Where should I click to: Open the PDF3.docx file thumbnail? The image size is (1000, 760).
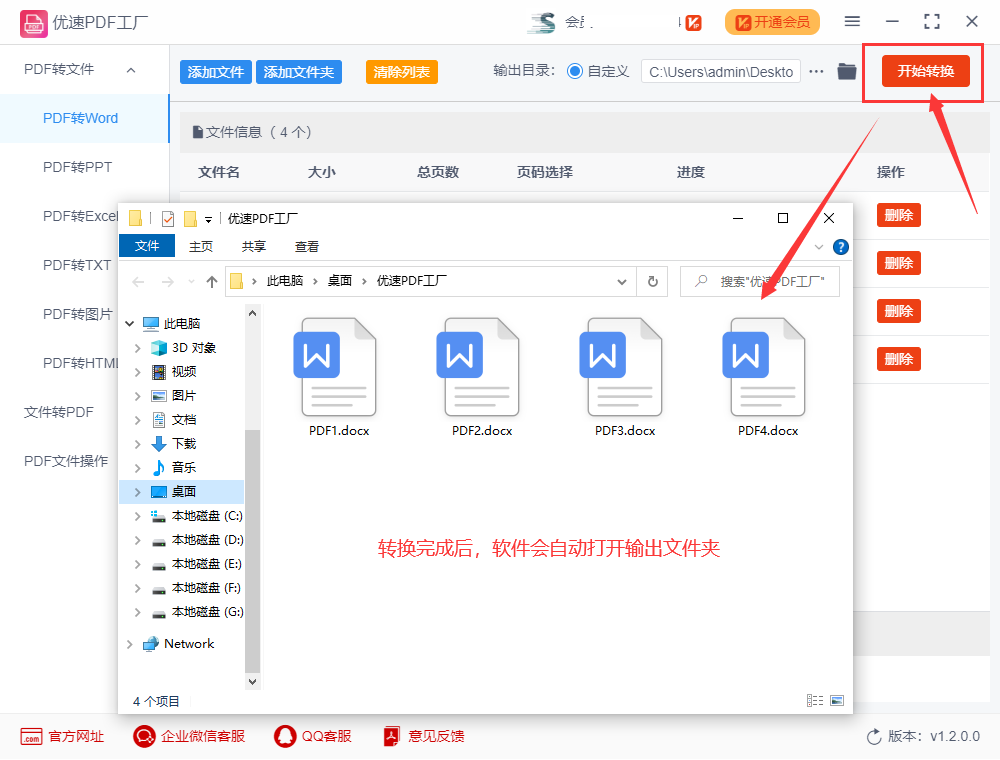pyautogui.click(x=624, y=367)
